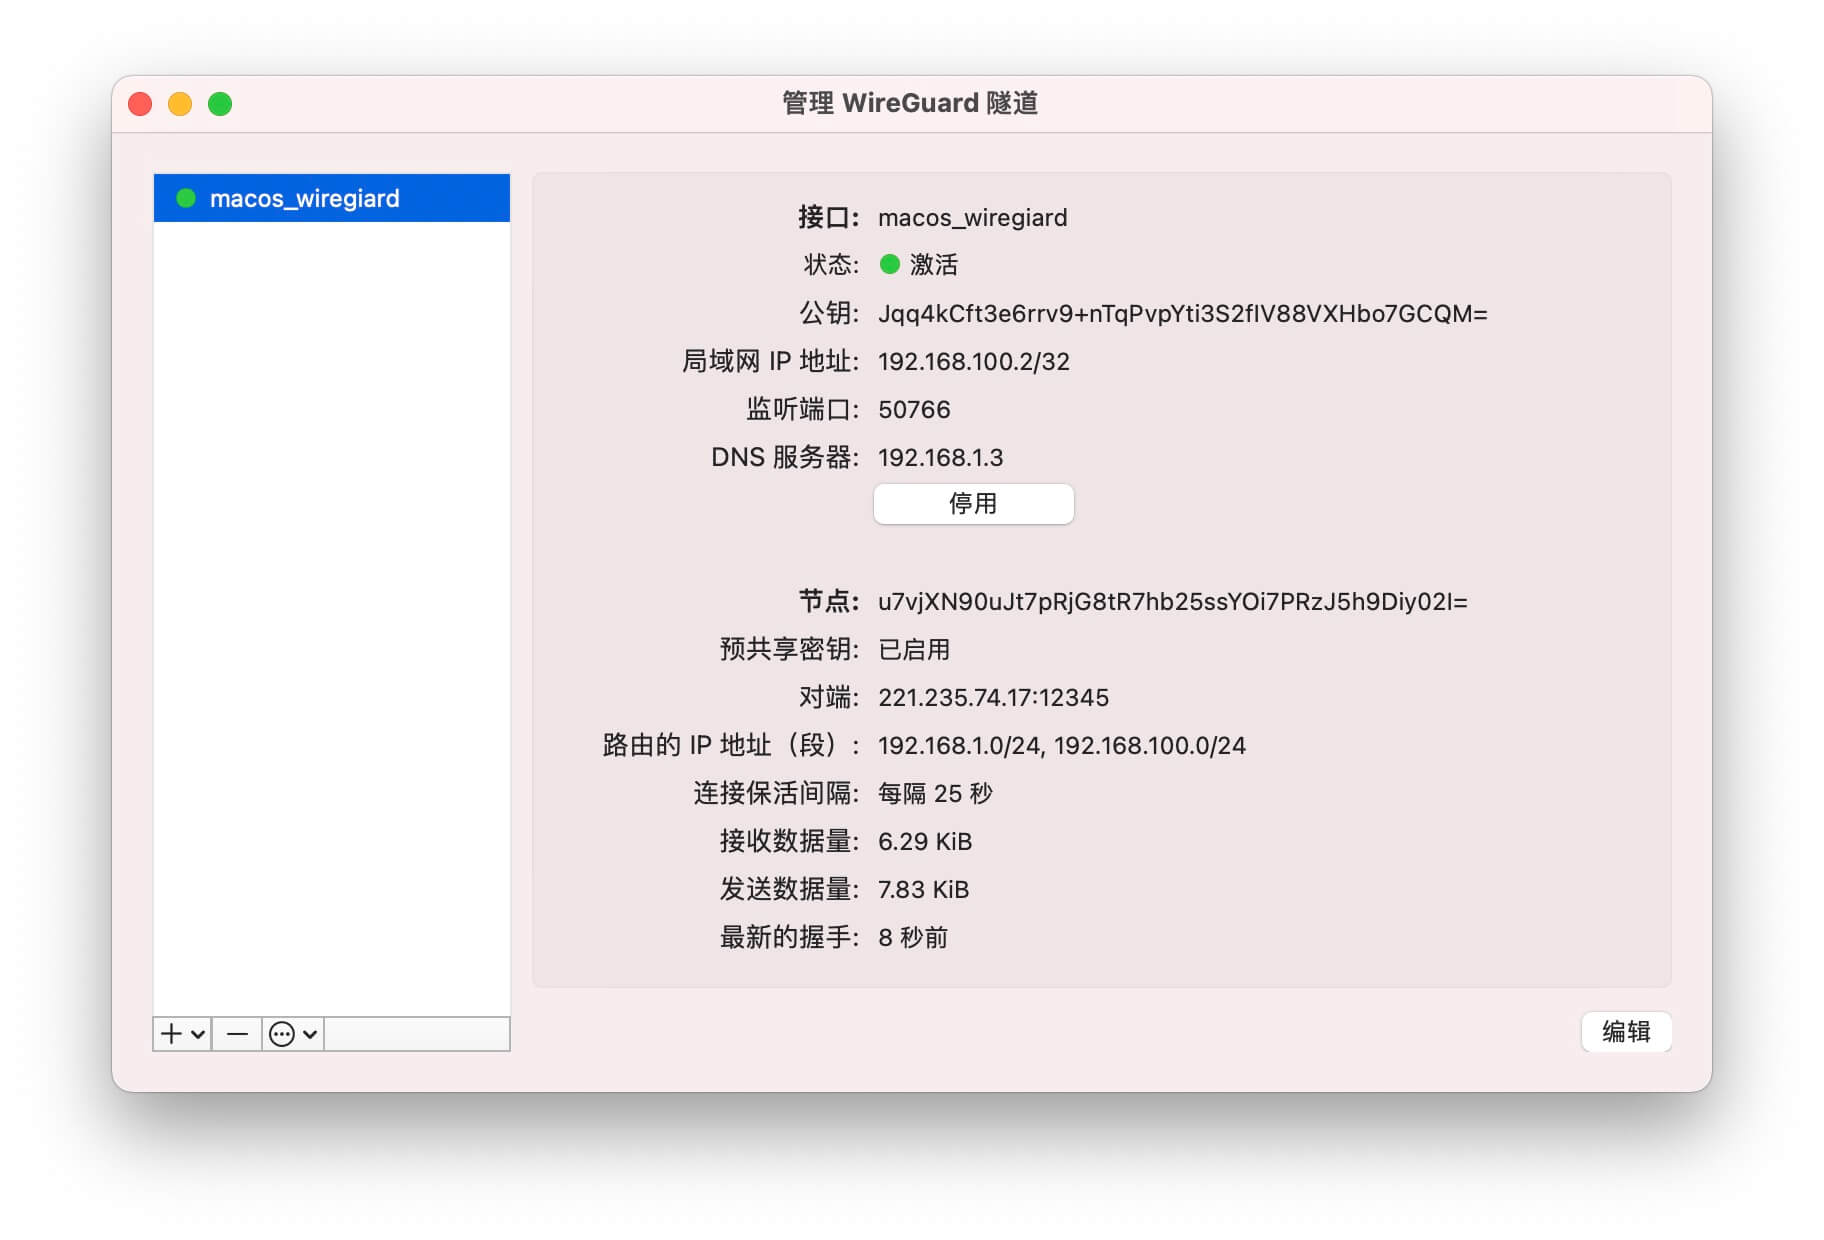This screenshot has width=1824, height=1240.
Task: Click the peer key starting with u7vjXN90uJt
Action: pos(1173,602)
